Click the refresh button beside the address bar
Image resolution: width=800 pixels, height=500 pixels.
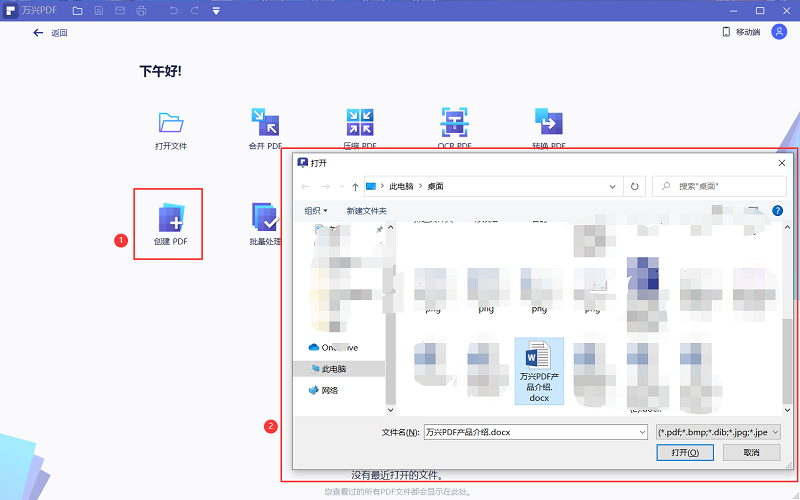point(634,186)
